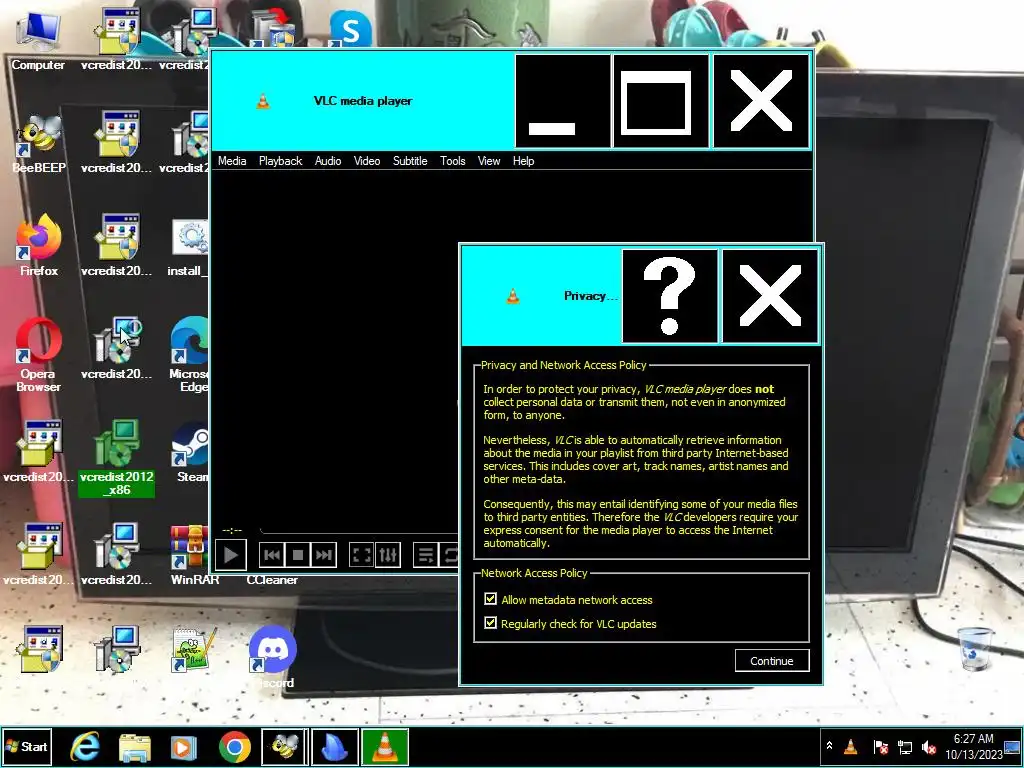Image resolution: width=1024 pixels, height=768 pixels.
Task: Show hidden tray icons arrow
Action: click(829, 746)
